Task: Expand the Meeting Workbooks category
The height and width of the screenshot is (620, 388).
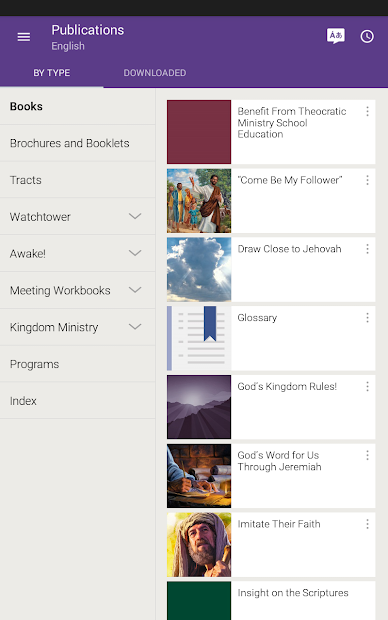Action: coord(135,290)
